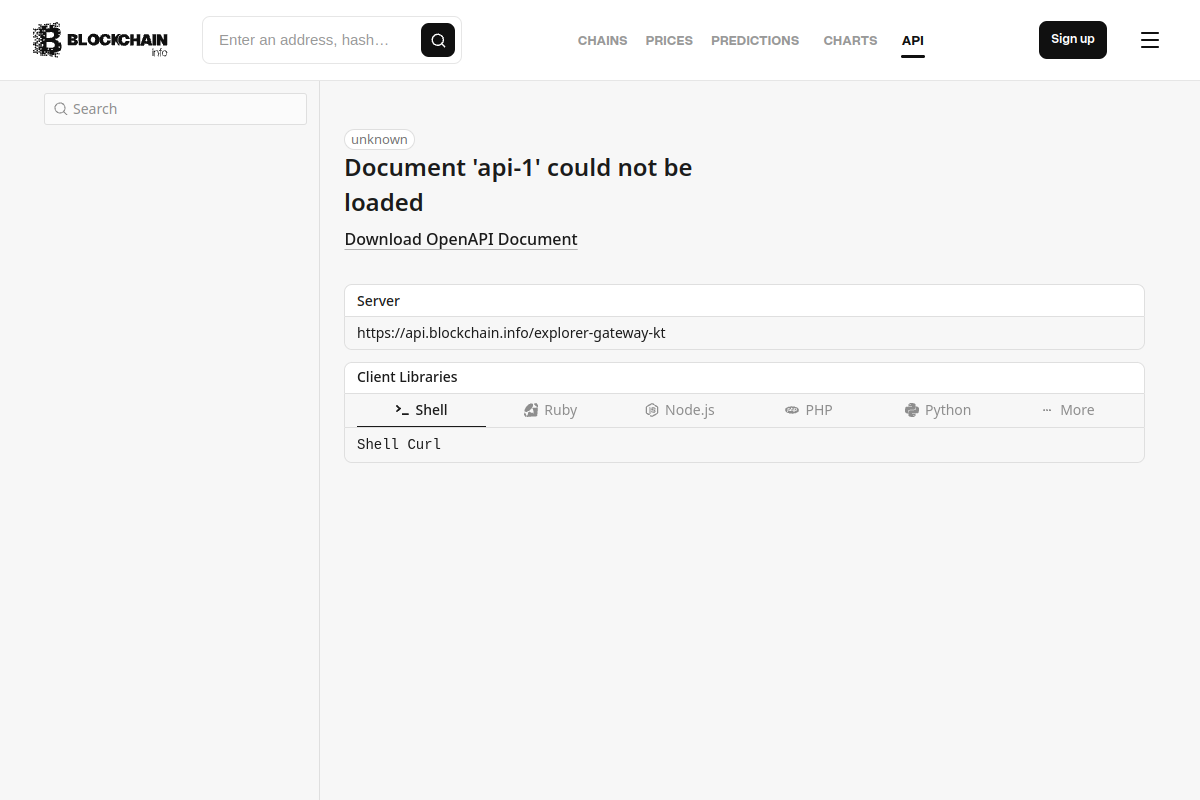
Task: Click the Shell terminal prompt icon
Action: point(402,410)
